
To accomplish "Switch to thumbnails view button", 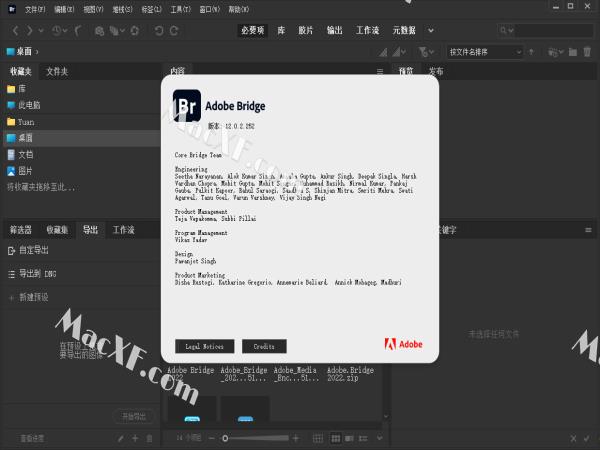I will click(336, 439).
